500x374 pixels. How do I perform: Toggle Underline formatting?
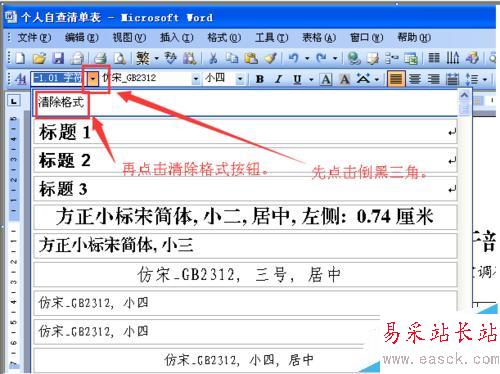297,79
